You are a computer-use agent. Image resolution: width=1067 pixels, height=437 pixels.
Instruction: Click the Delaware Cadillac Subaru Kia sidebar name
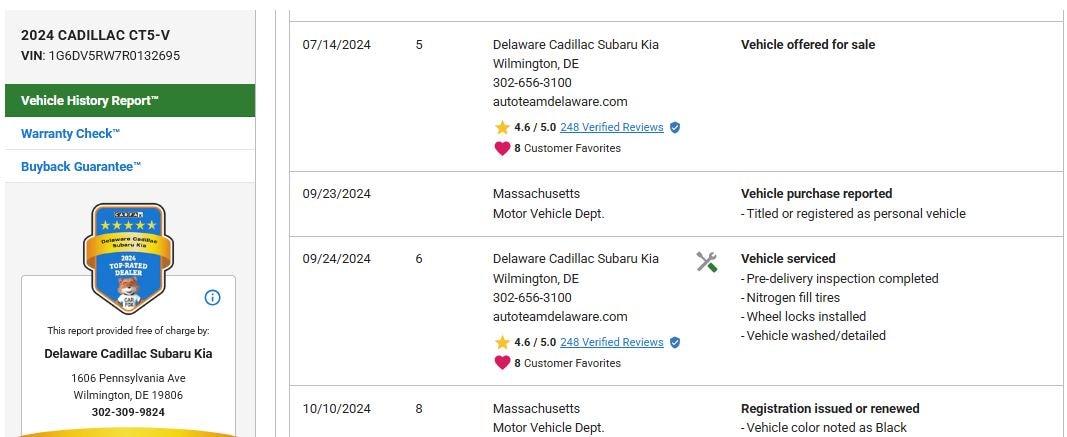point(128,354)
